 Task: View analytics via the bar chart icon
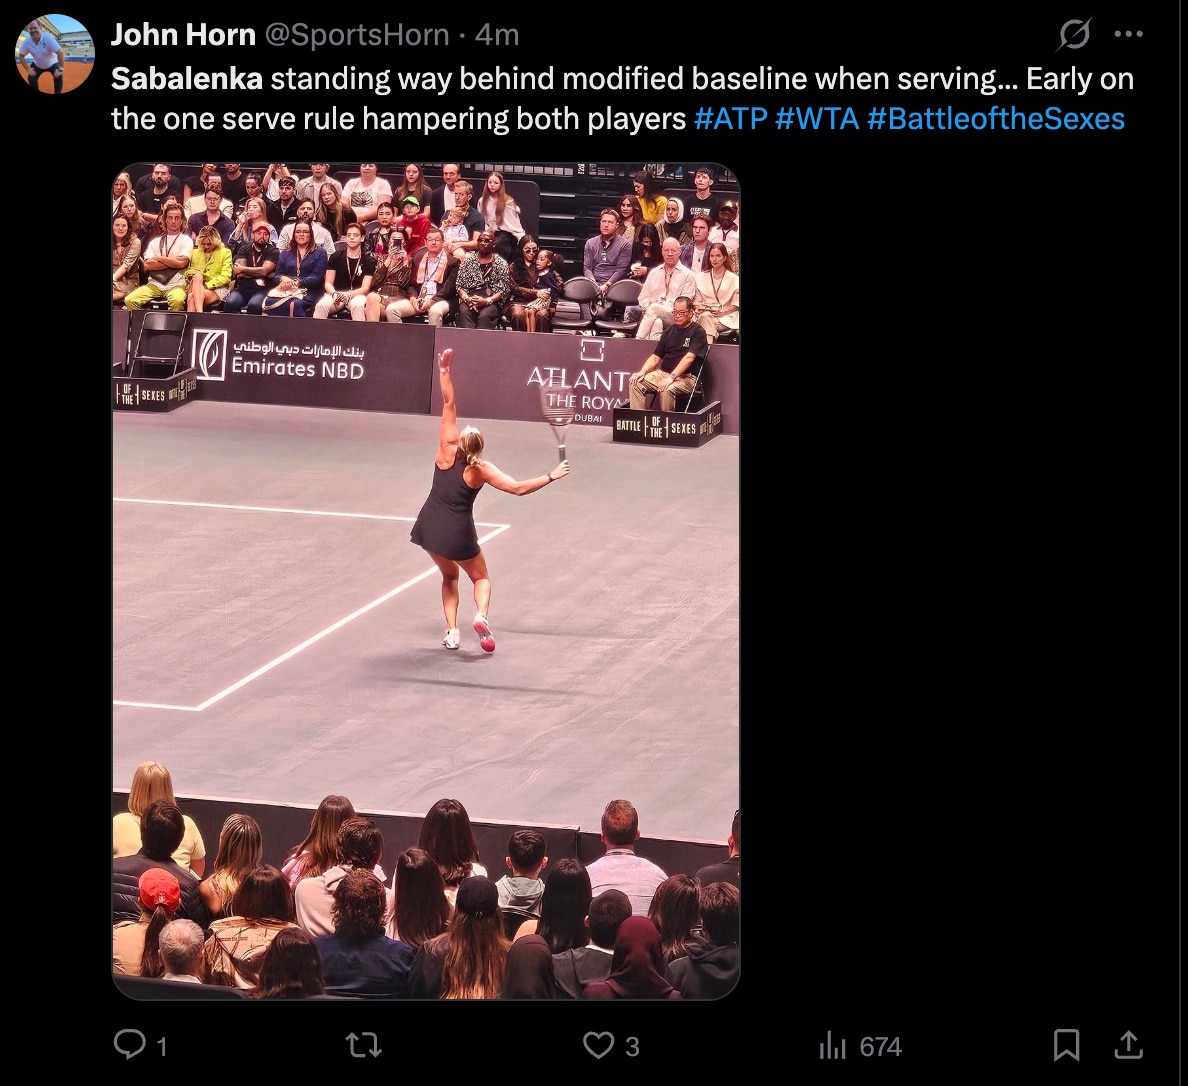[x=832, y=1046]
